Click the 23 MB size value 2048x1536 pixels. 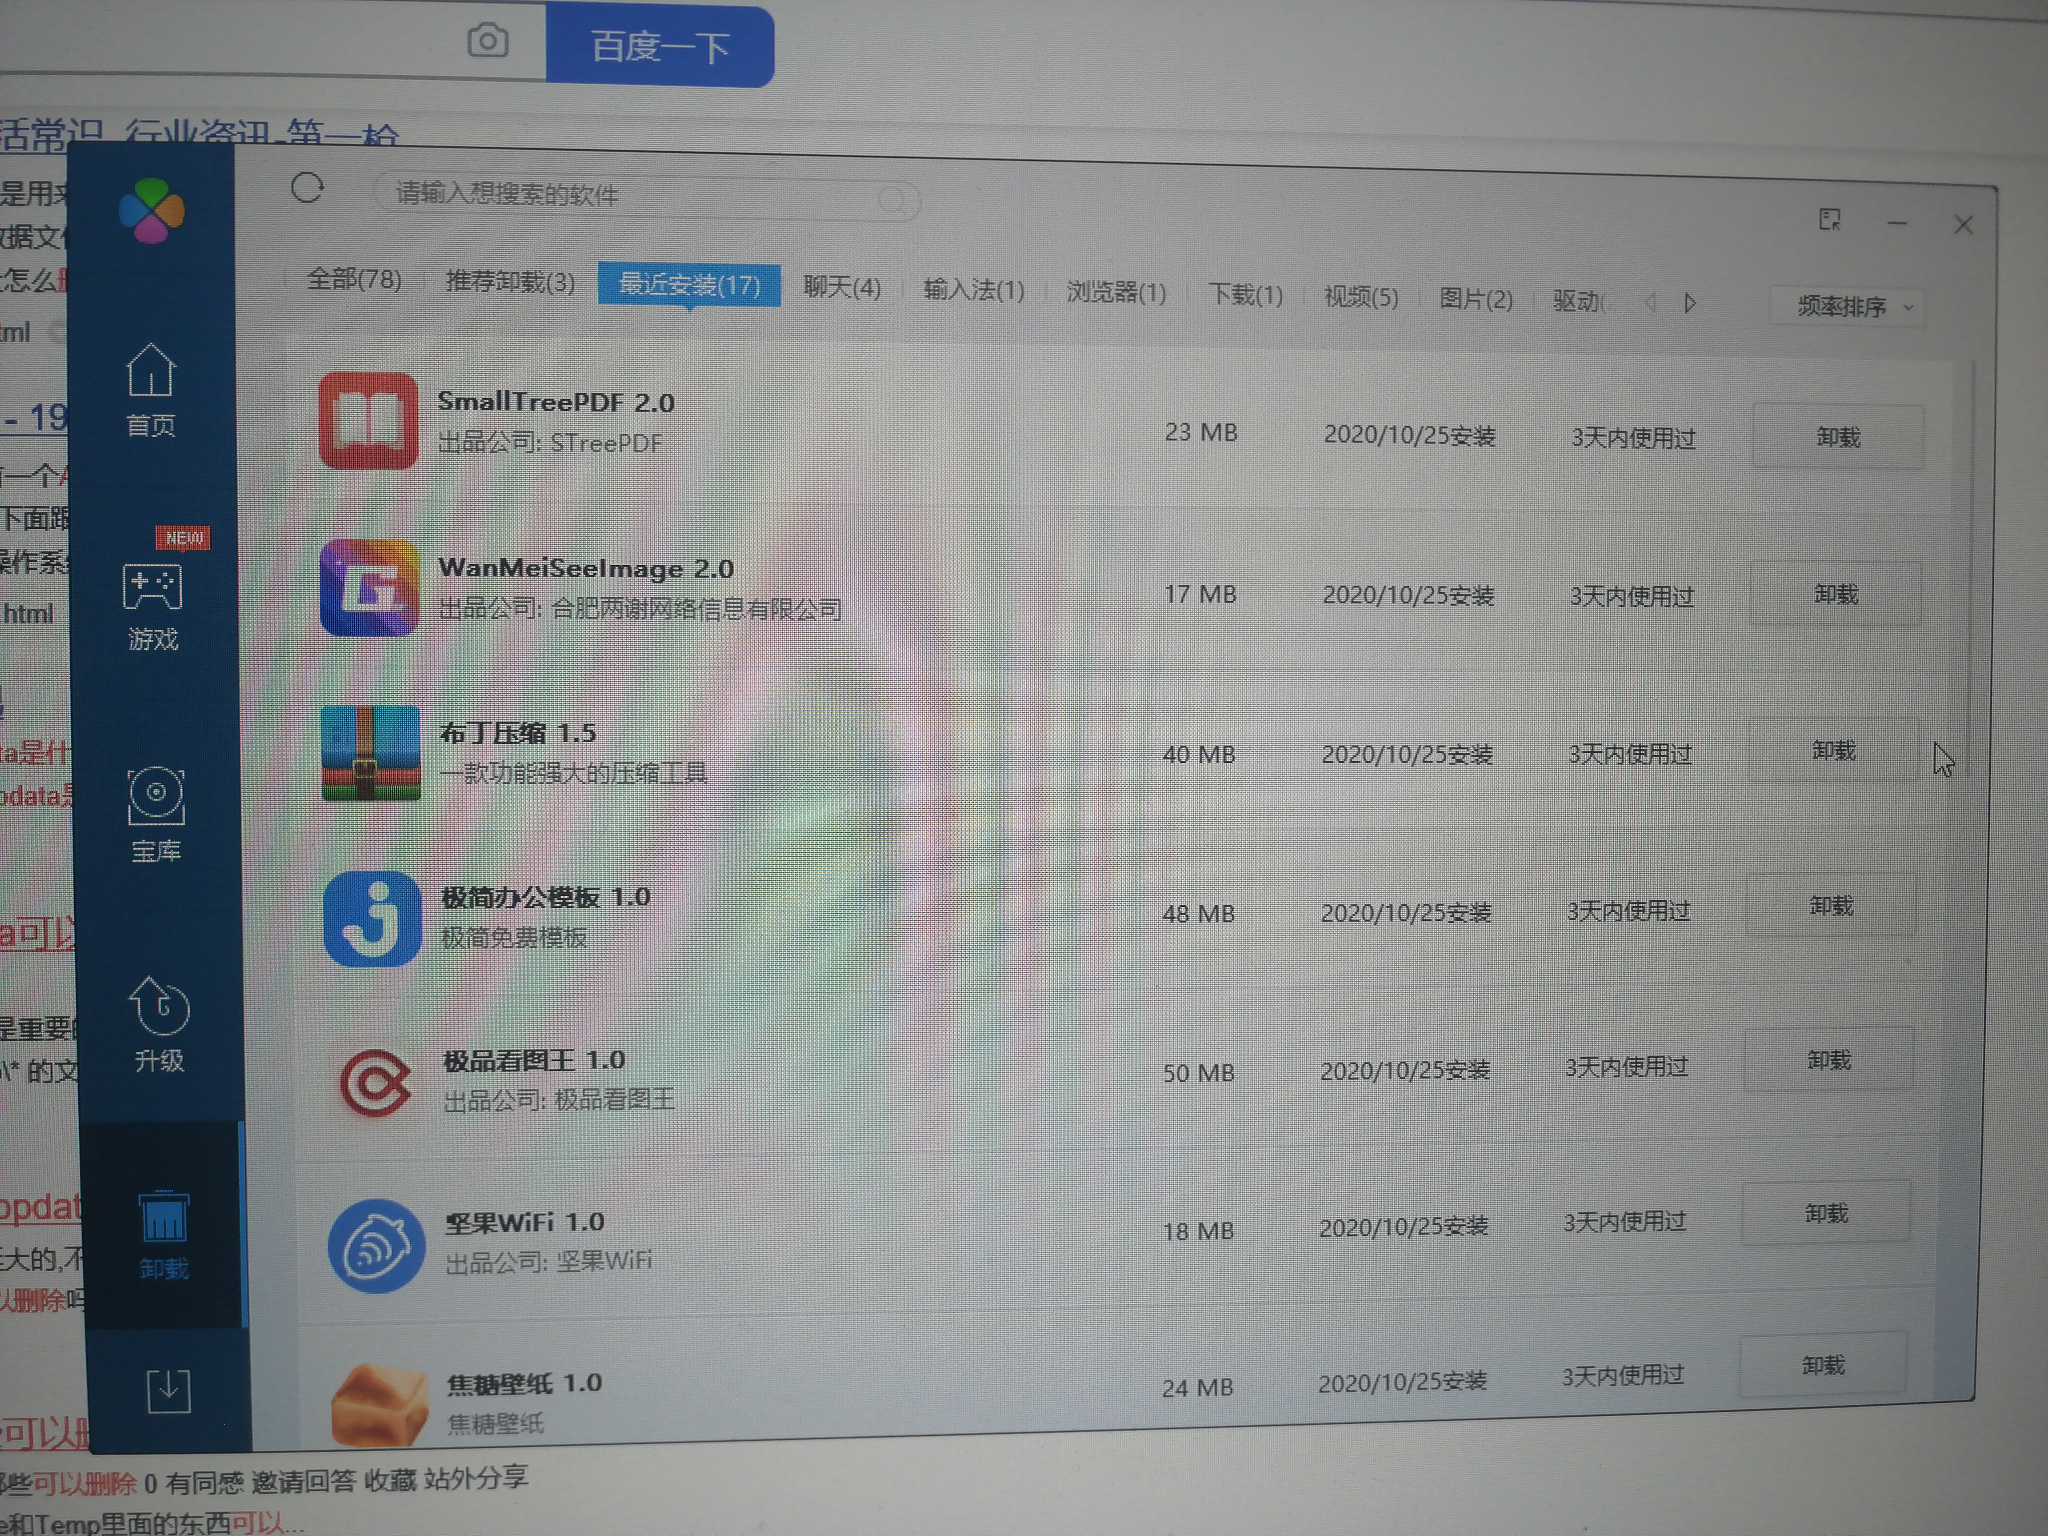[1201, 433]
